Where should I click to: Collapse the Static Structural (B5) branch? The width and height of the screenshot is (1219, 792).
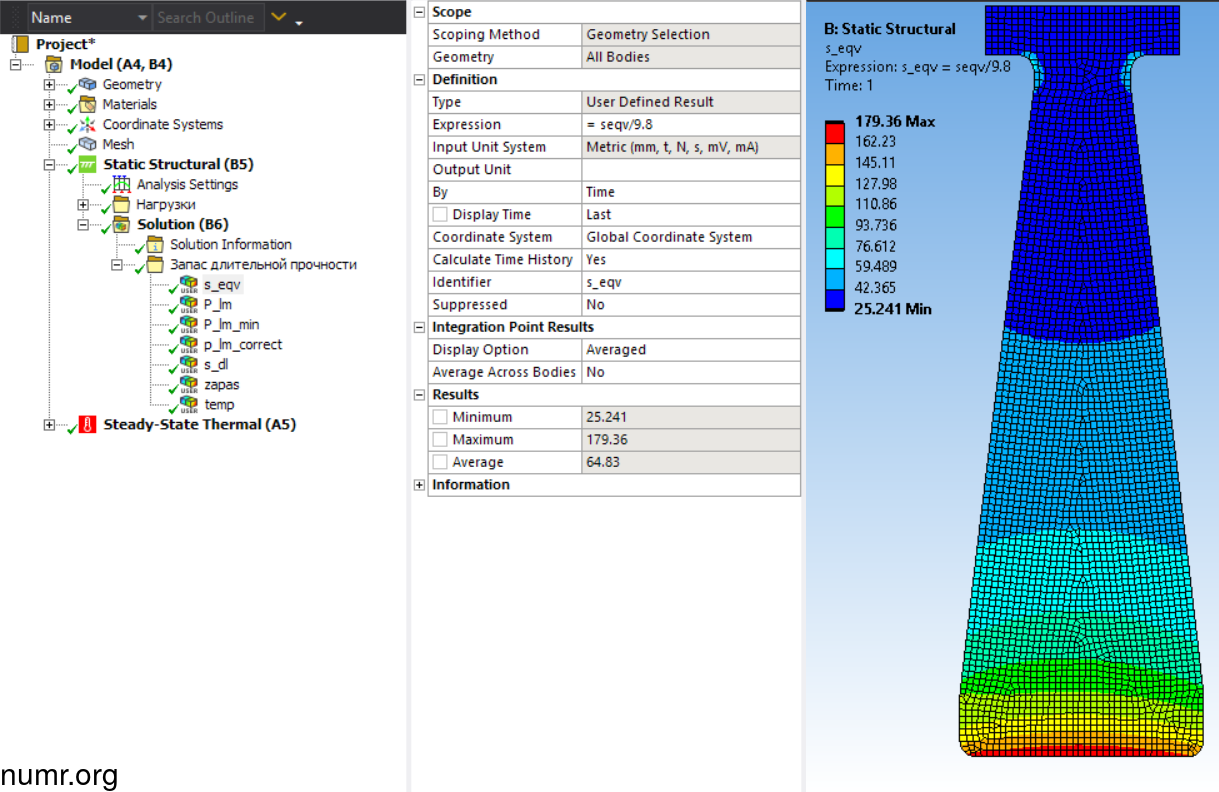[49, 165]
